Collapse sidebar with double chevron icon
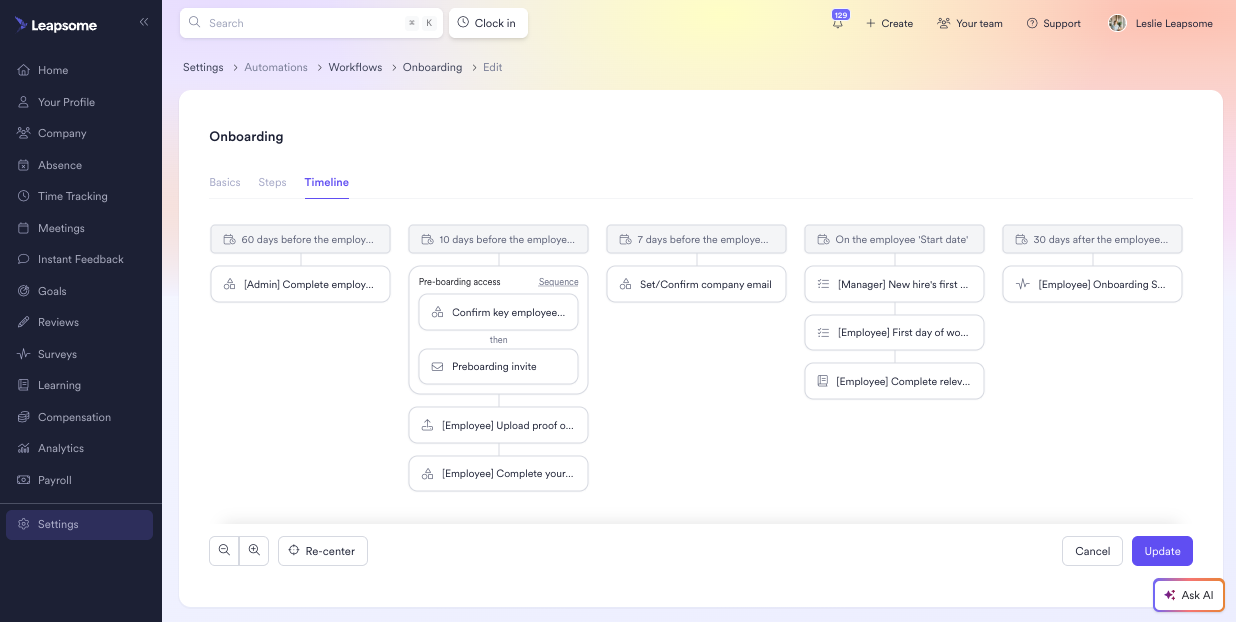This screenshot has height=622, width=1236. point(144,22)
